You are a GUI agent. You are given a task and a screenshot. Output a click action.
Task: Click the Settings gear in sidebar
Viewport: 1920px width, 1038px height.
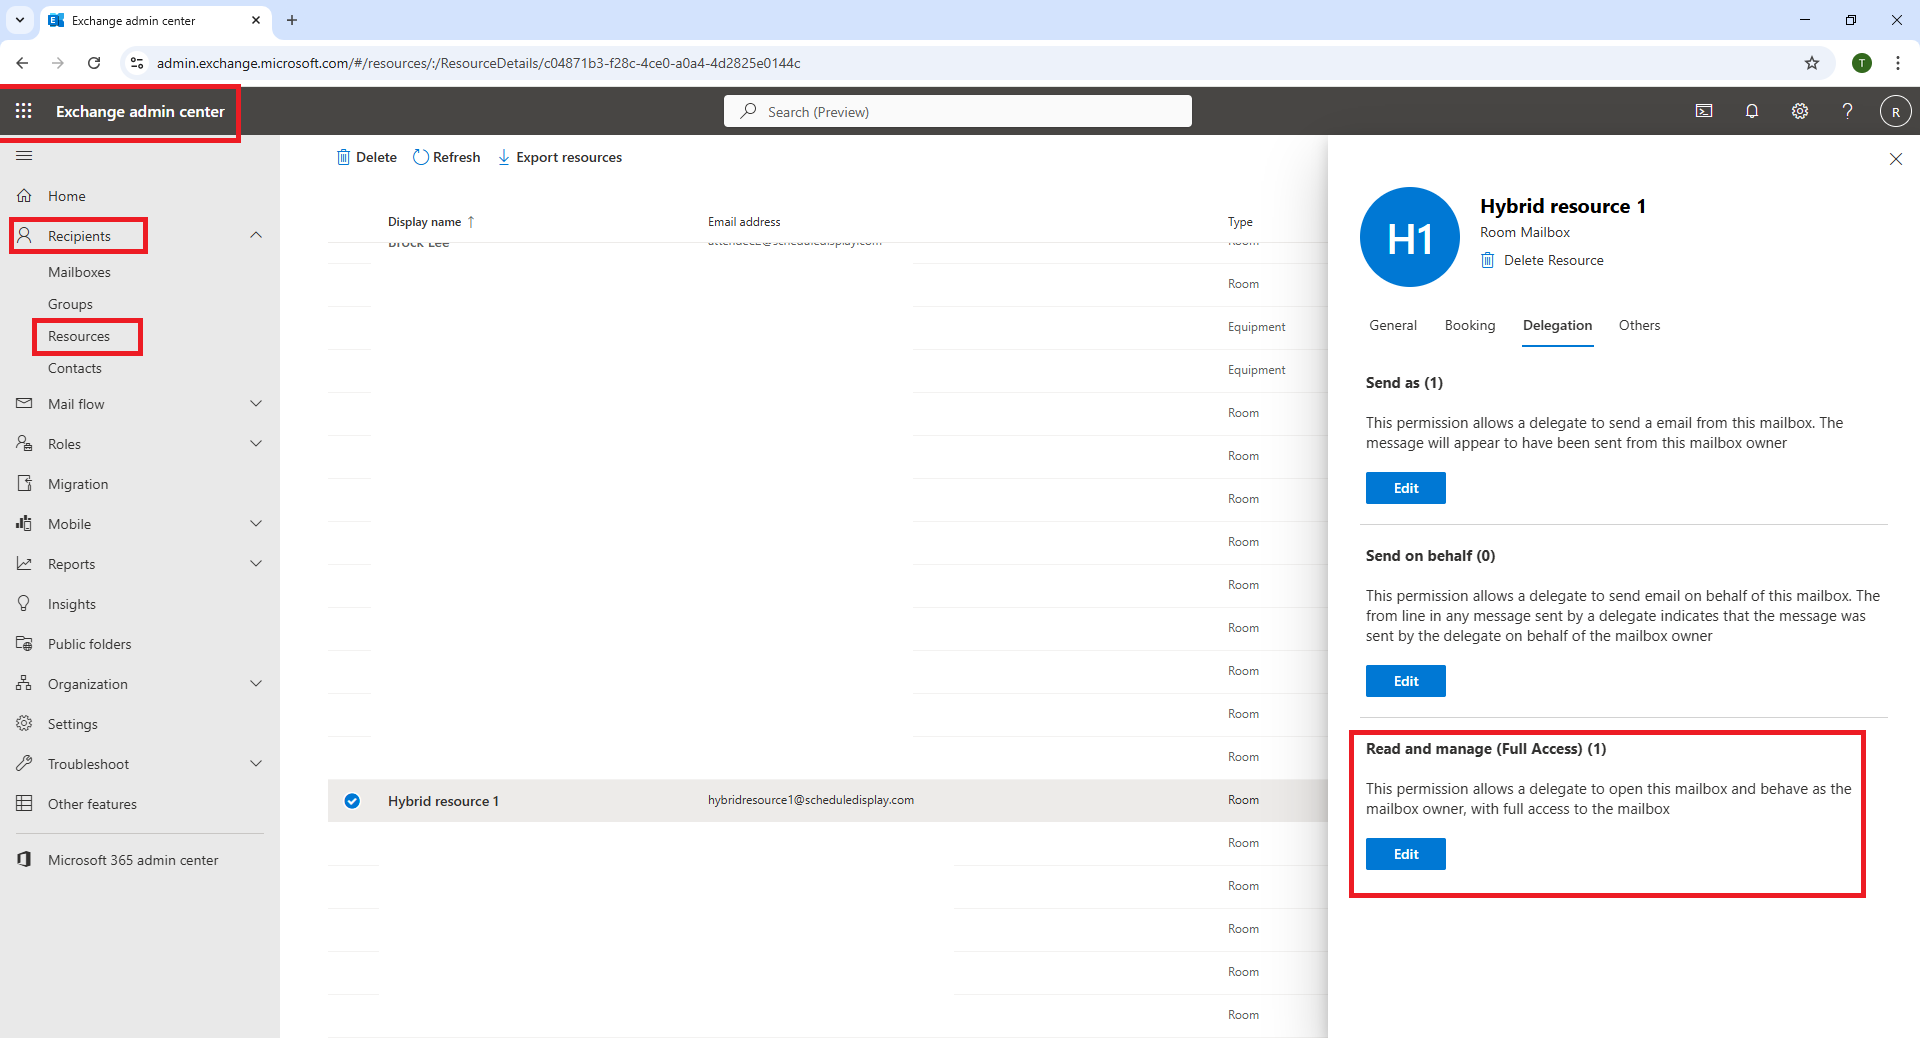(x=24, y=723)
